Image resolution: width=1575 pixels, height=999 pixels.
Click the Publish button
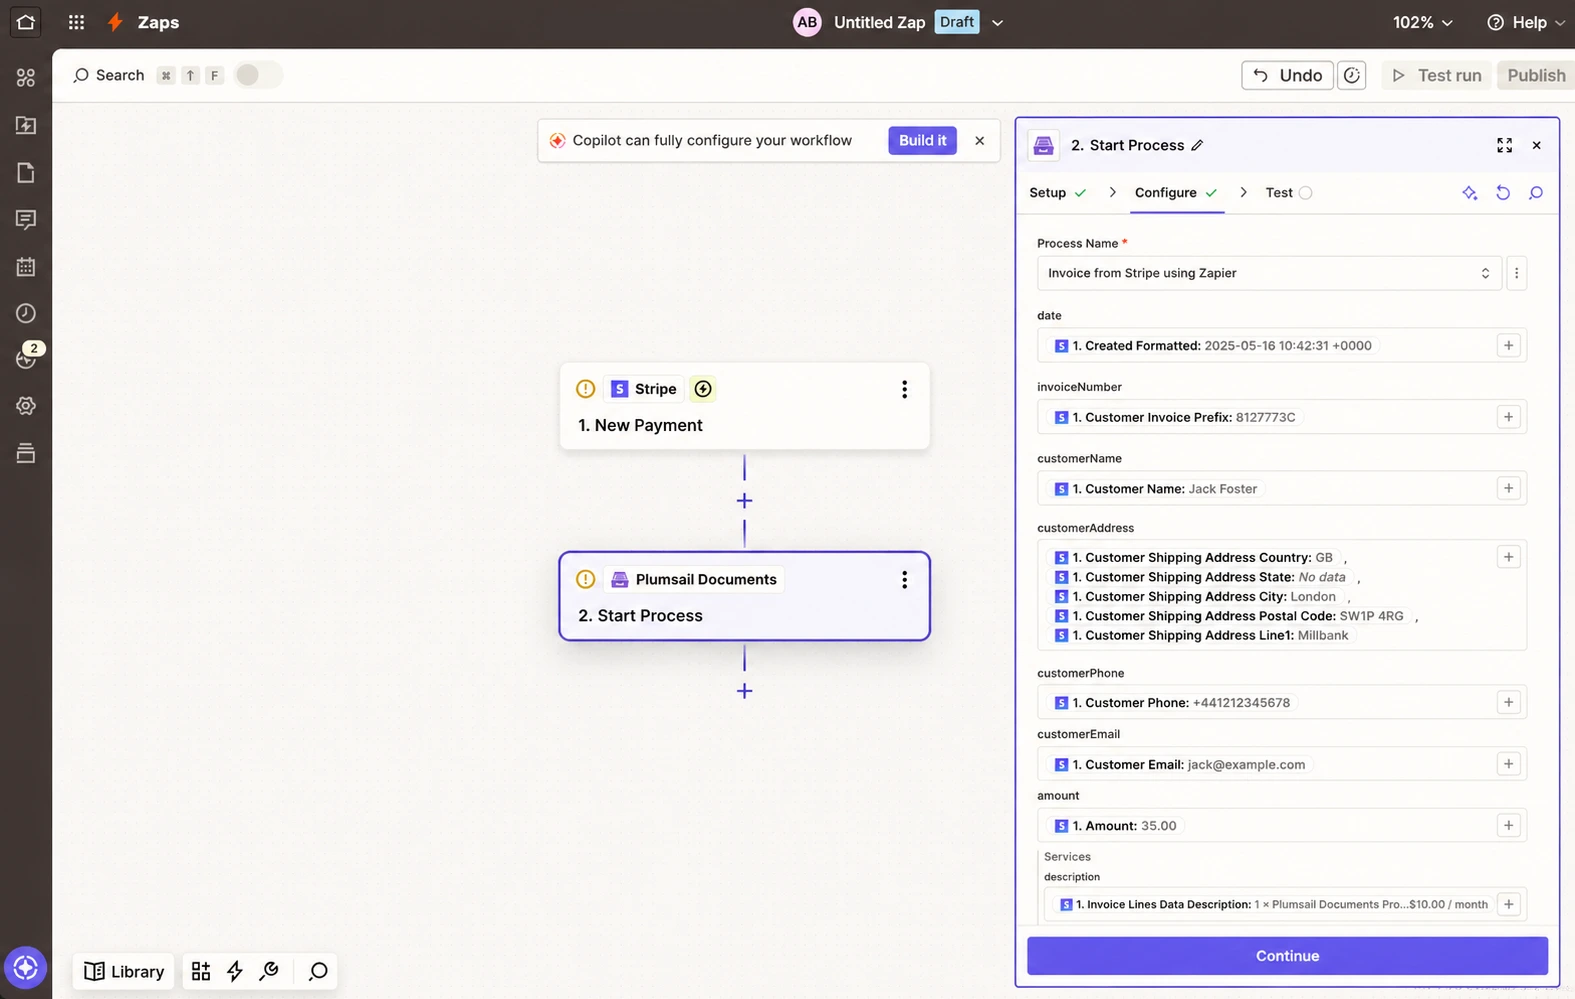click(1536, 75)
